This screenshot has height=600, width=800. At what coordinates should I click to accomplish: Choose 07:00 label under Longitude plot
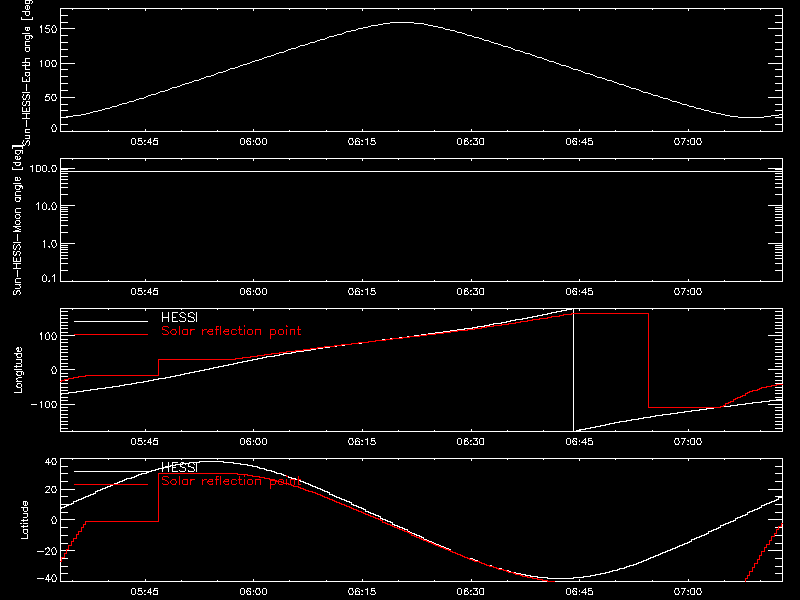(688, 442)
